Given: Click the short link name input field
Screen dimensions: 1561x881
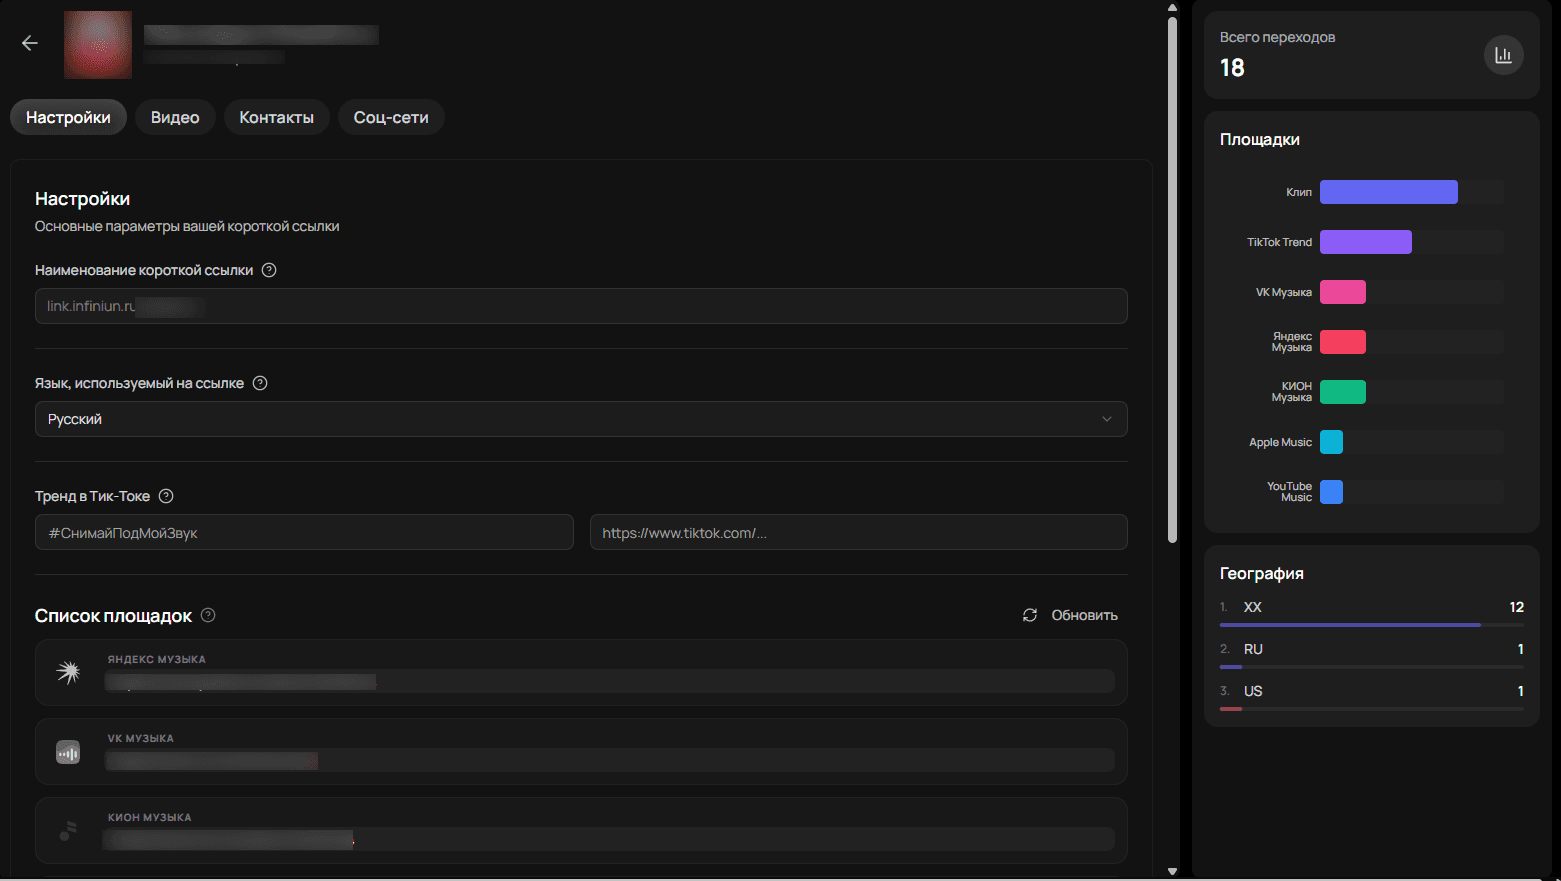Looking at the screenshot, I should coord(580,306).
